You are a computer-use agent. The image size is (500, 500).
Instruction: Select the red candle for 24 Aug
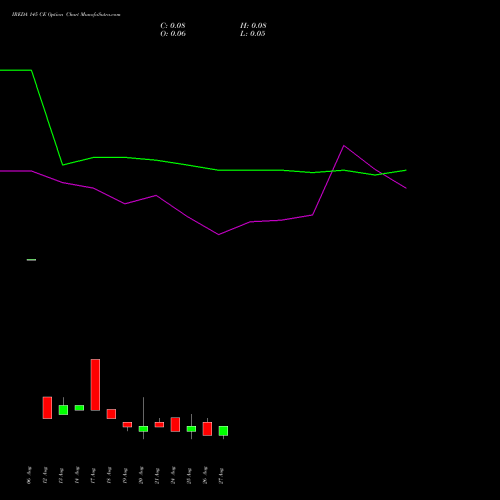(x=175, y=424)
